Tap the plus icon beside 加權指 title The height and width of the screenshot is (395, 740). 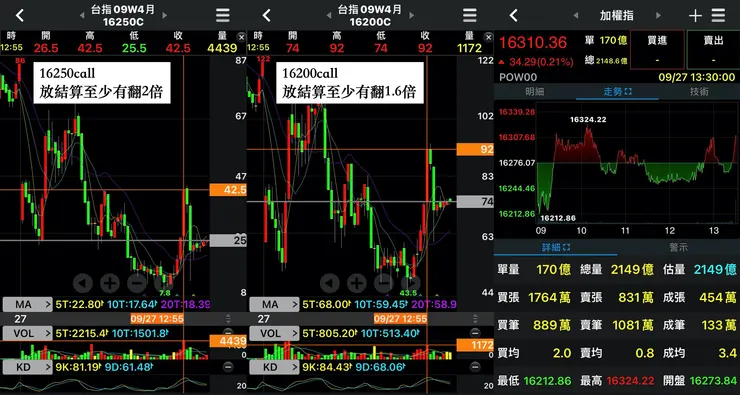pos(695,16)
